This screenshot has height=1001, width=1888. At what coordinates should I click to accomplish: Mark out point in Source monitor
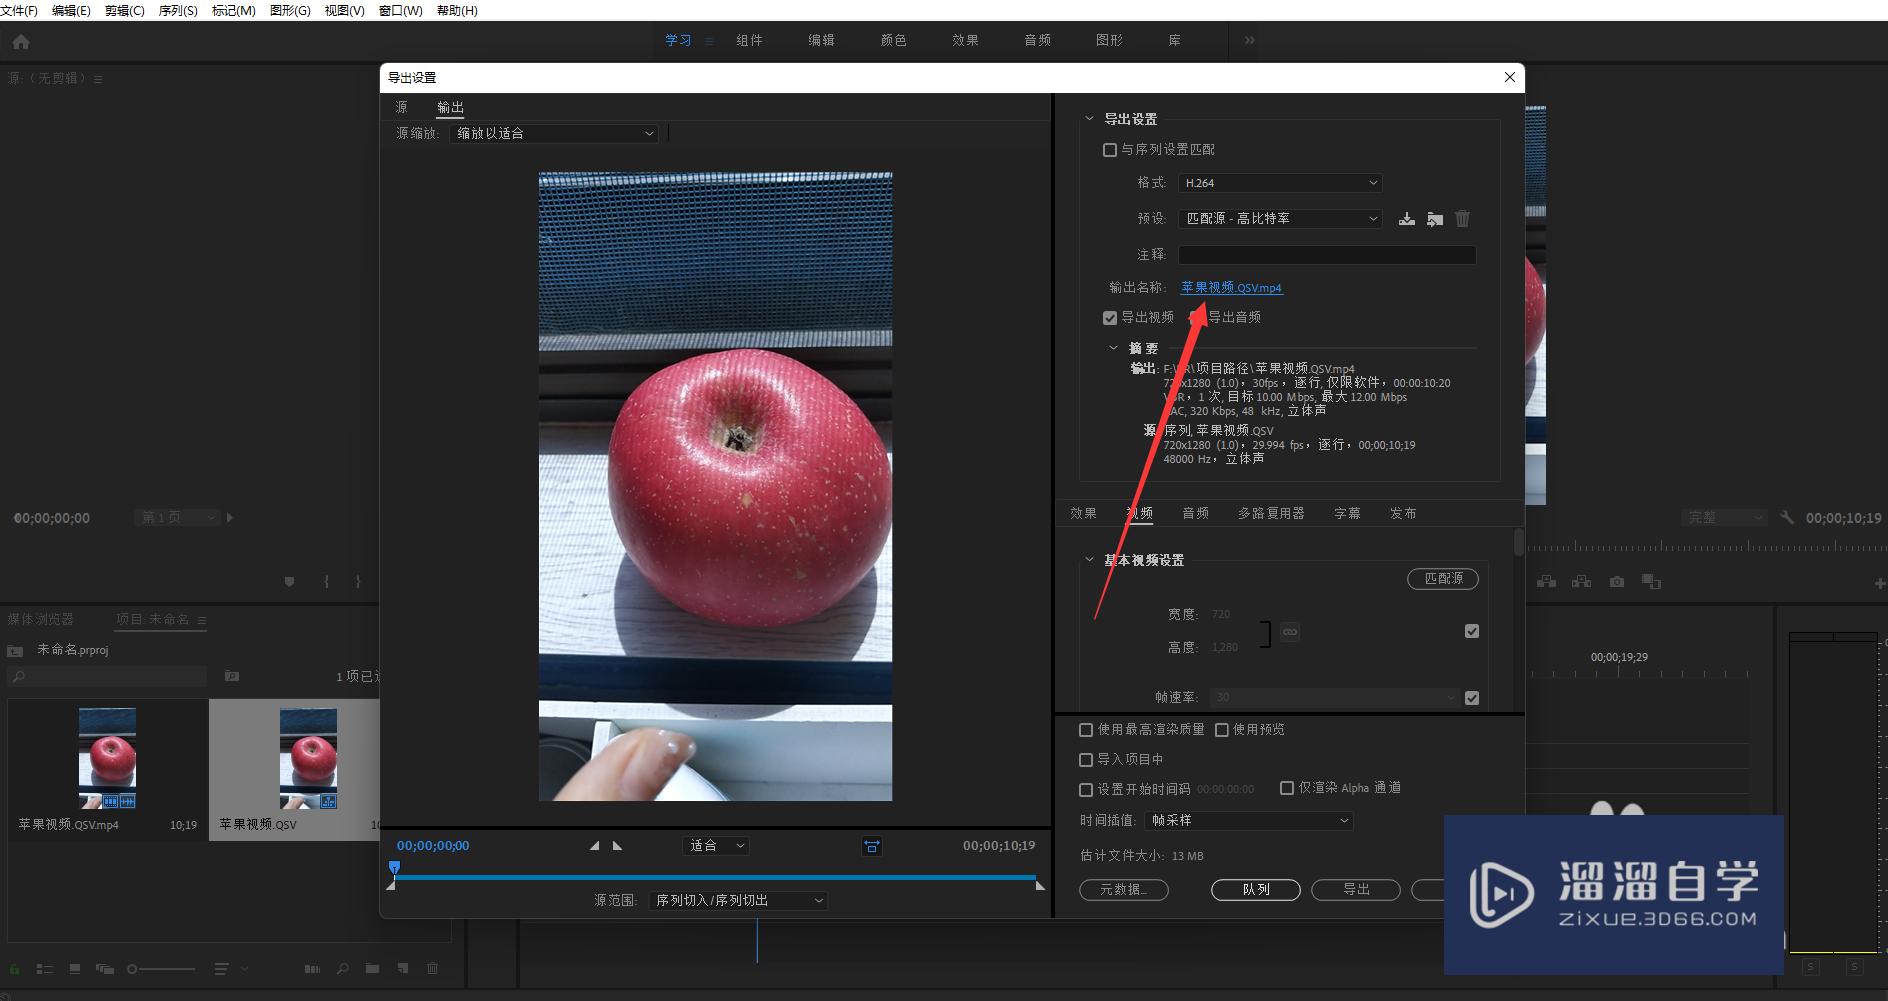(358, 581)
